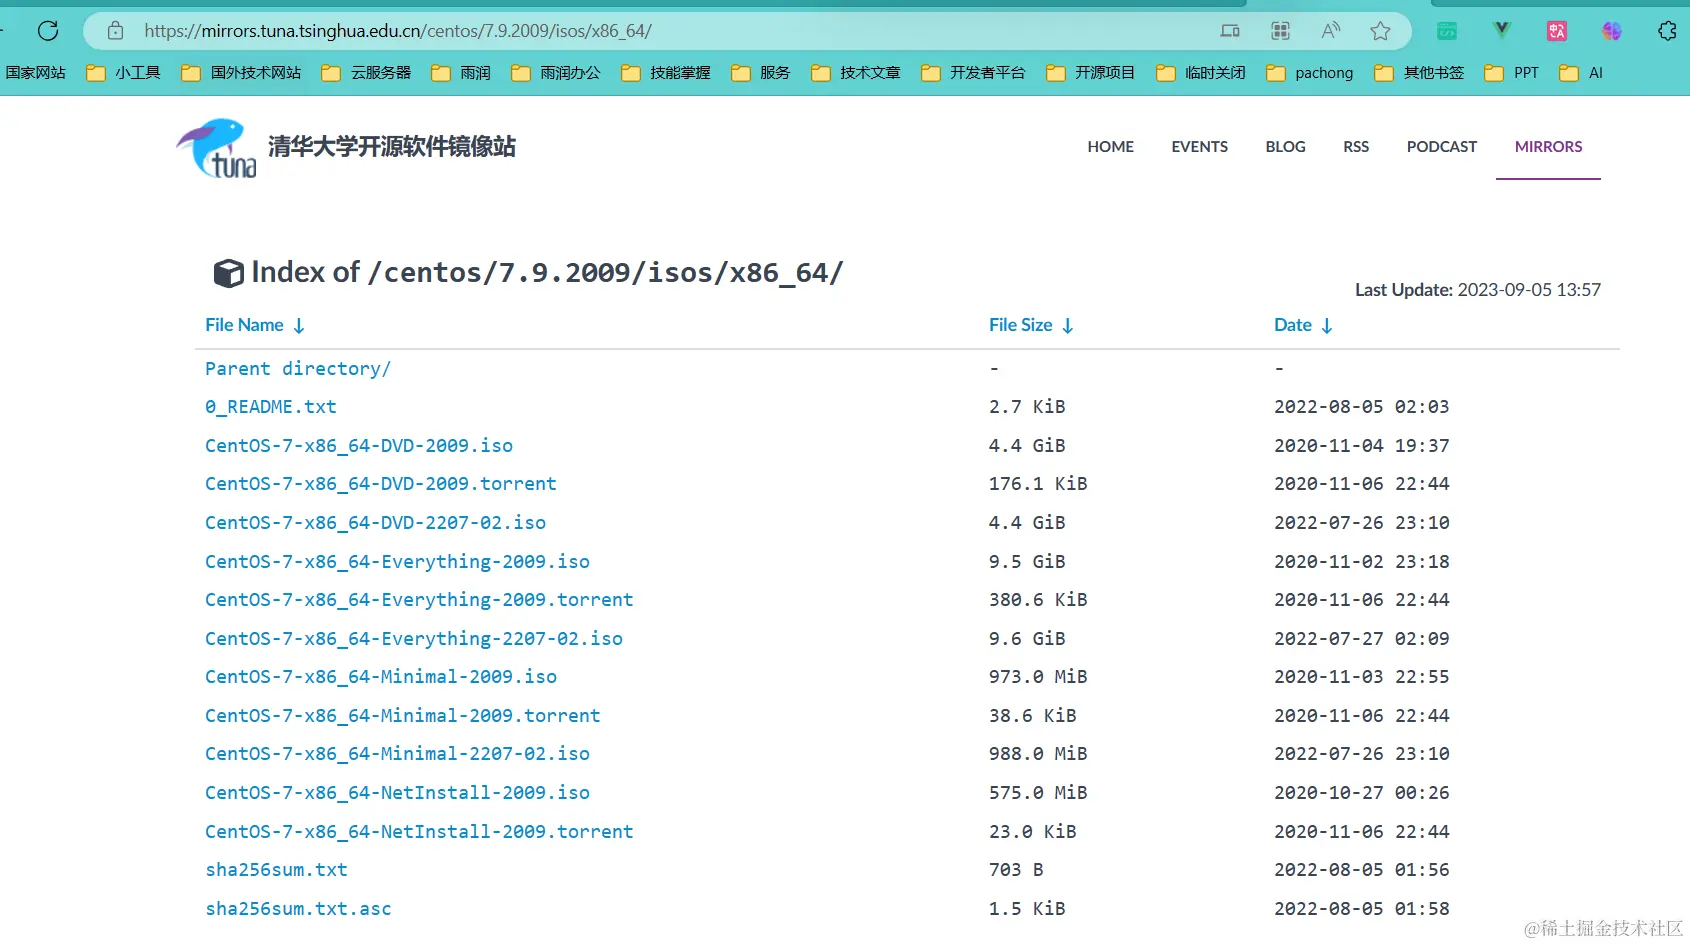
Task: Click the 703 B size cell
Action: (1016, 870)
